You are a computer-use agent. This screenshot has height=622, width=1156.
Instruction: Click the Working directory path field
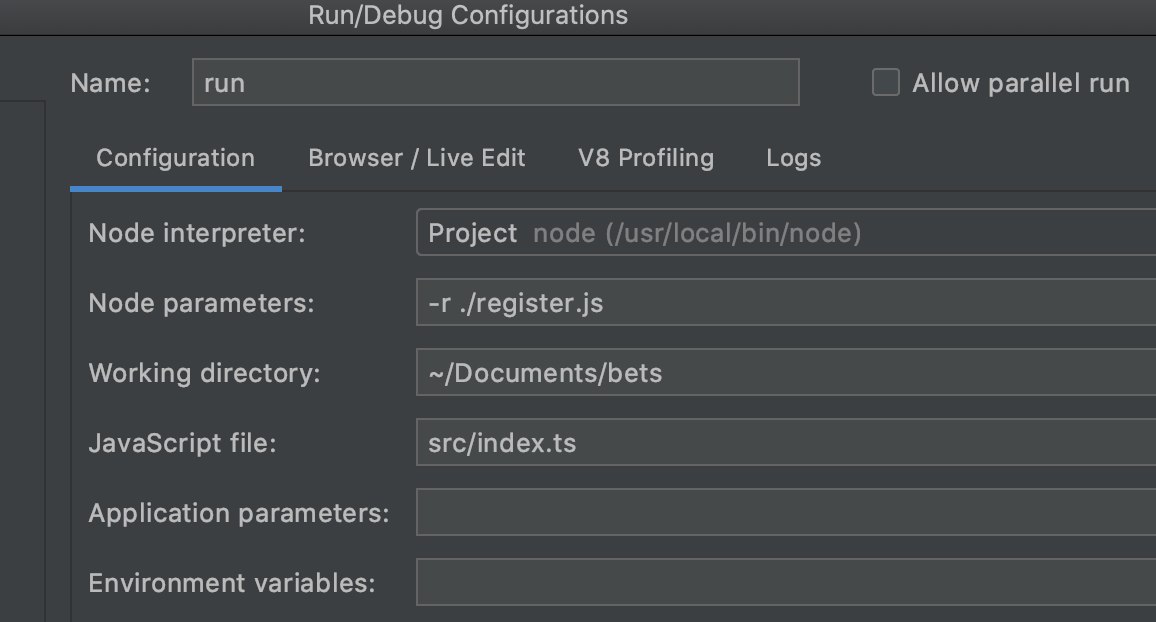pos(785,373)
